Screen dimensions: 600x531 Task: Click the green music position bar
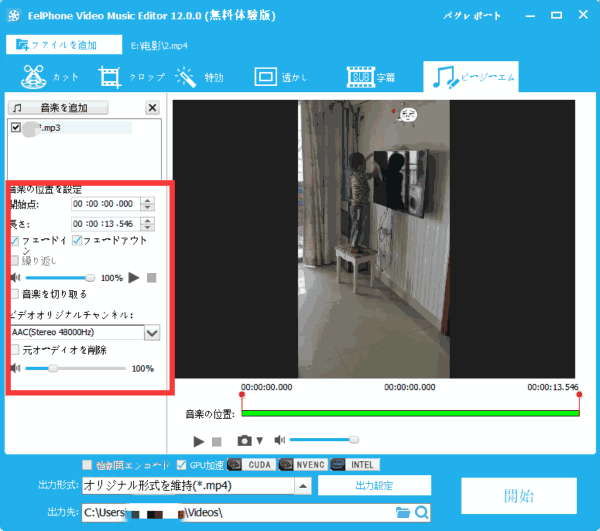(x=411, y=413)
